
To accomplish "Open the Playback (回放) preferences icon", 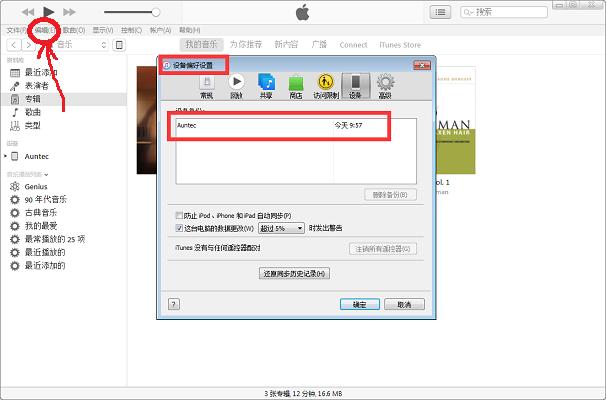I will click(237, 87).
